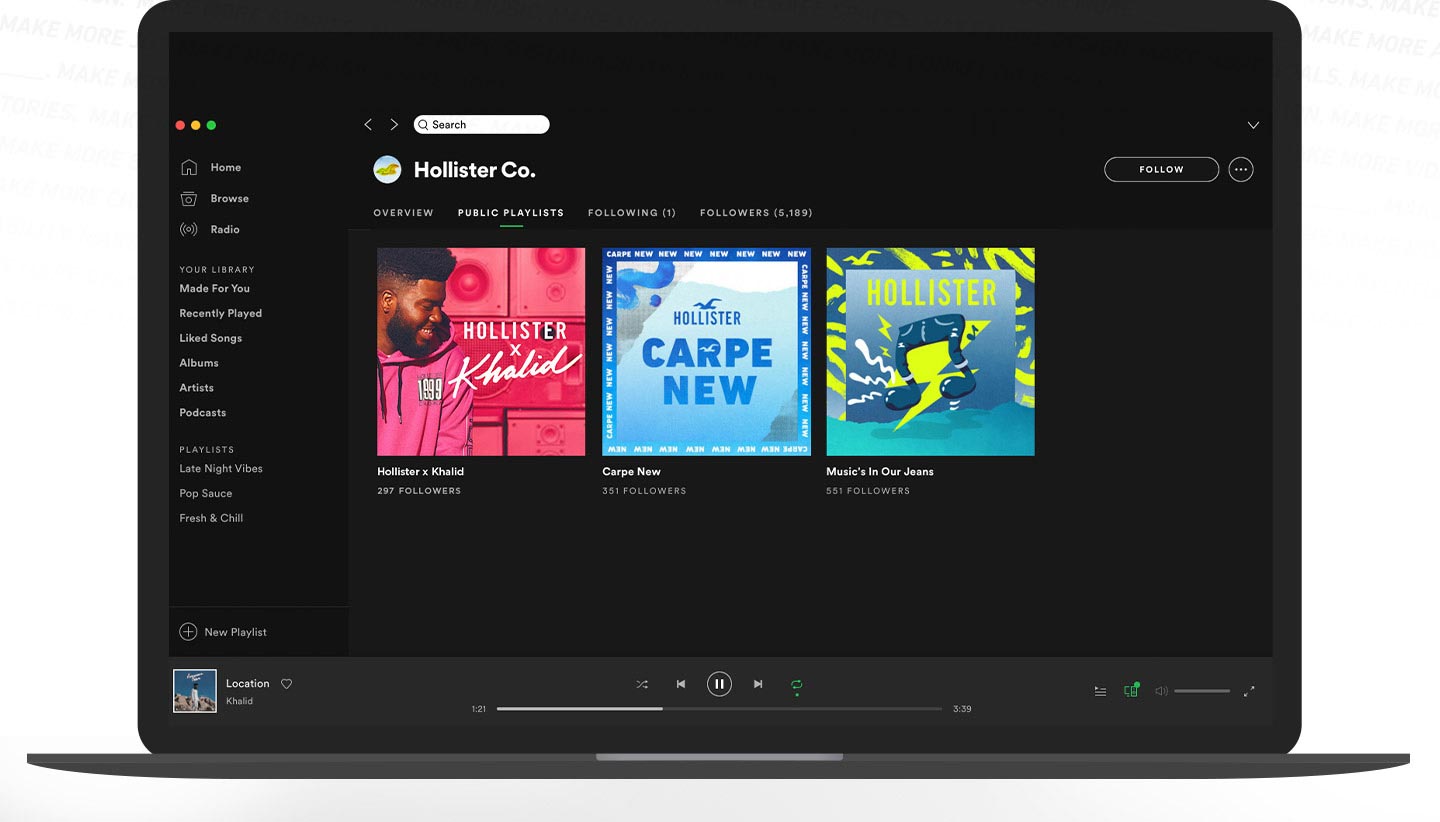Go forward with the right arrow

click(x=394, y=125)
